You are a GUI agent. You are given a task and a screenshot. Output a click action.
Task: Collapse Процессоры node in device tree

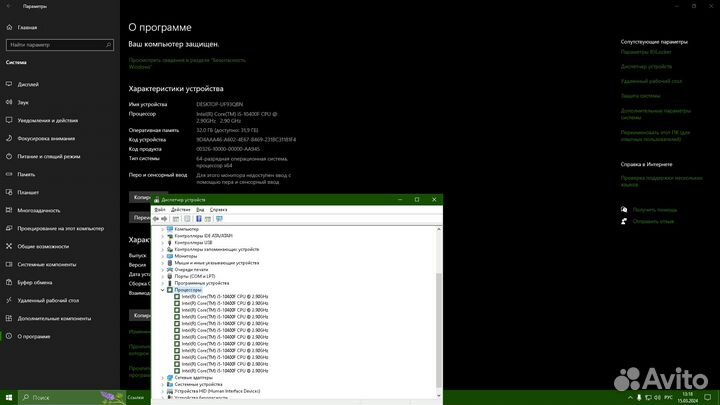(163, 290)
